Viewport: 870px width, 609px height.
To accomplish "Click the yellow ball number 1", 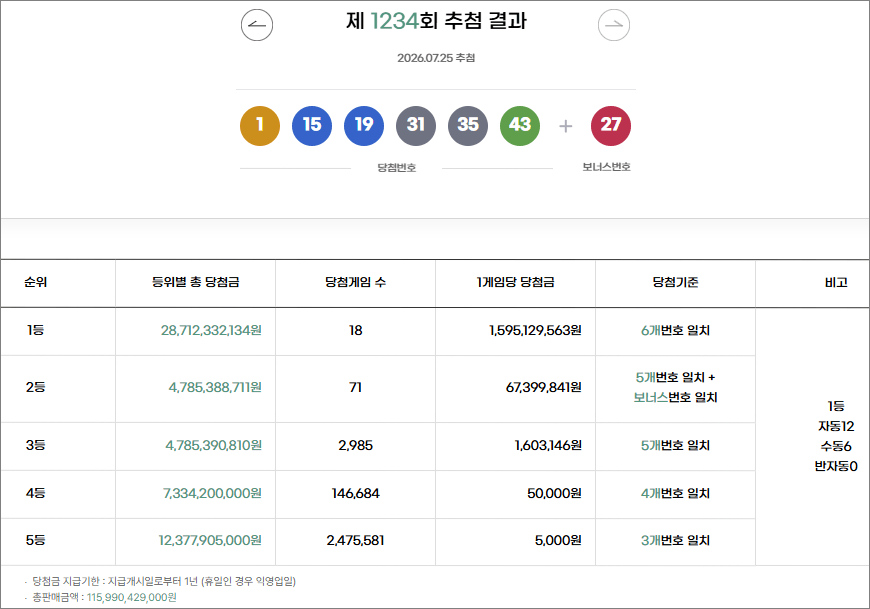I will pyautogui.click(x=260, y=126).
